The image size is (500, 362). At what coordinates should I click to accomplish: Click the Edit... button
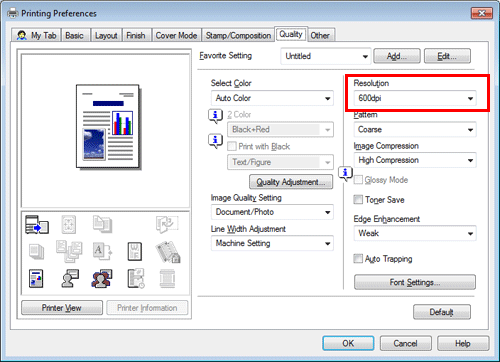447,56
